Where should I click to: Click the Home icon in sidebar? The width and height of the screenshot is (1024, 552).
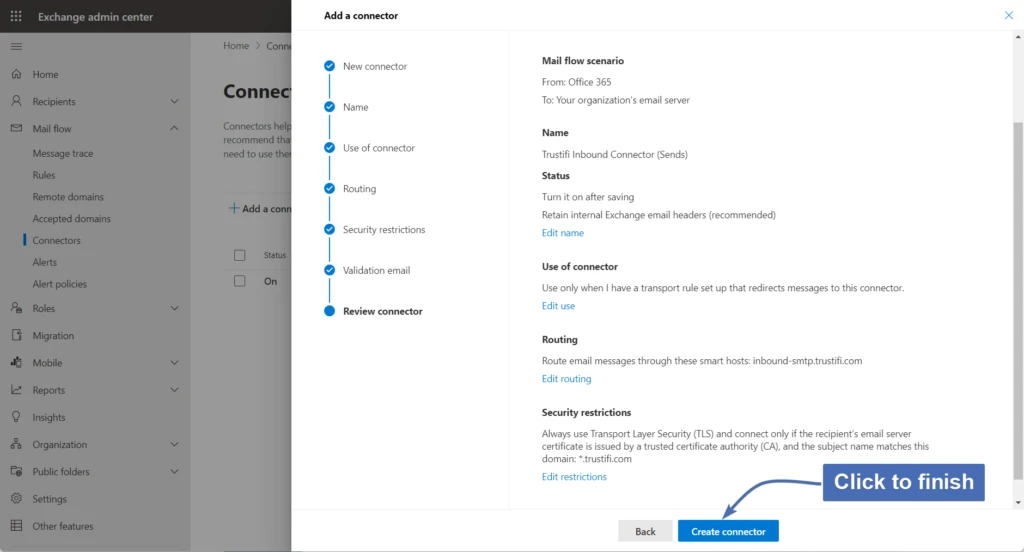(x=16, y=75)
